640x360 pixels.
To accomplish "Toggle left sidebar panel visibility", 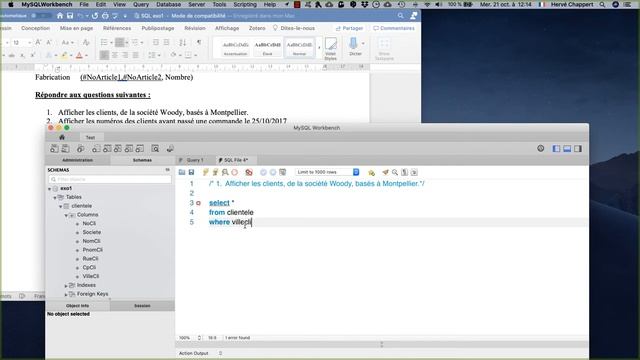I will [x=556, y=149].
